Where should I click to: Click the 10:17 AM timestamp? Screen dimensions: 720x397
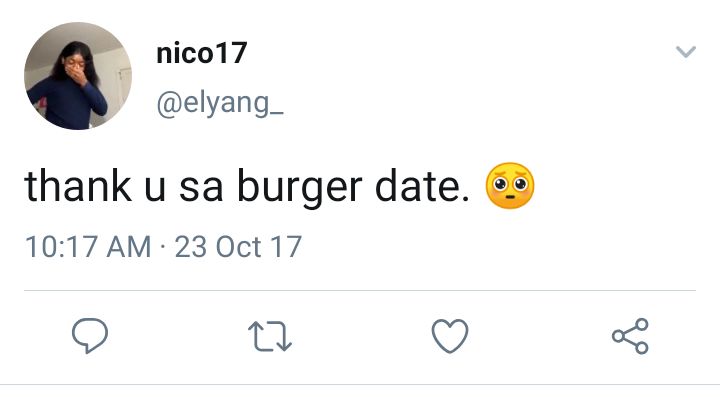[88, 247]
